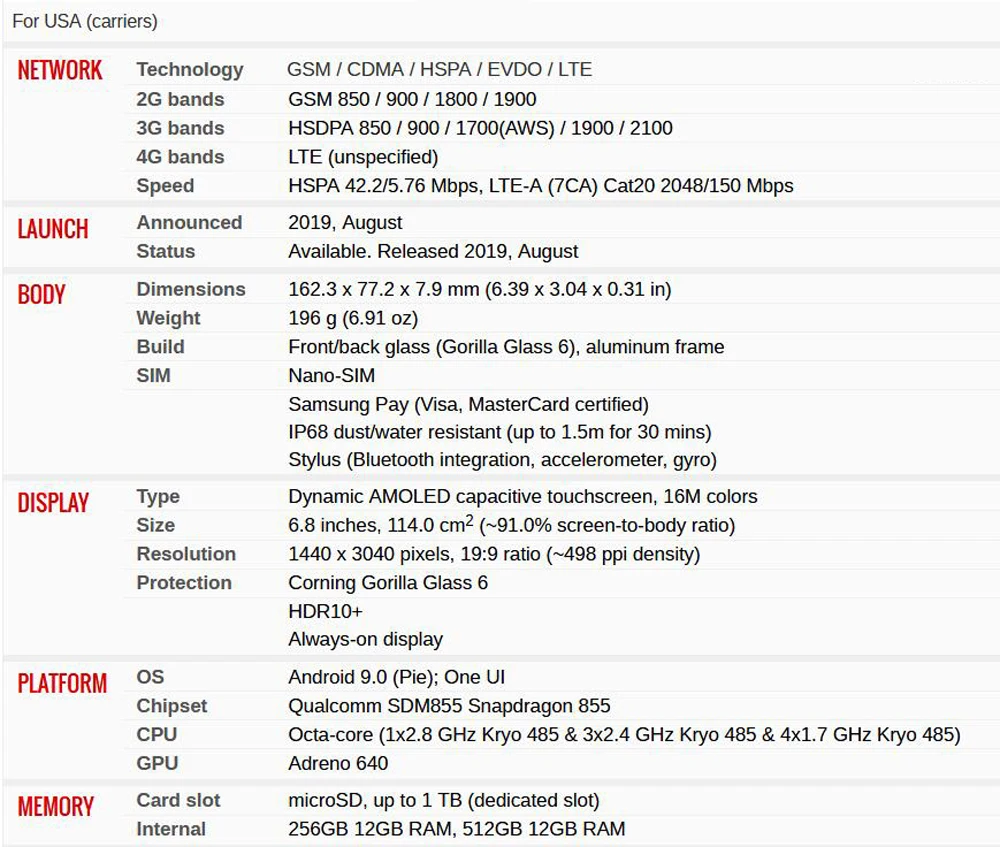Select the Build label
Image resolution: width=1000 pixels, height=847 pixels.
click(x=161, y=347)
